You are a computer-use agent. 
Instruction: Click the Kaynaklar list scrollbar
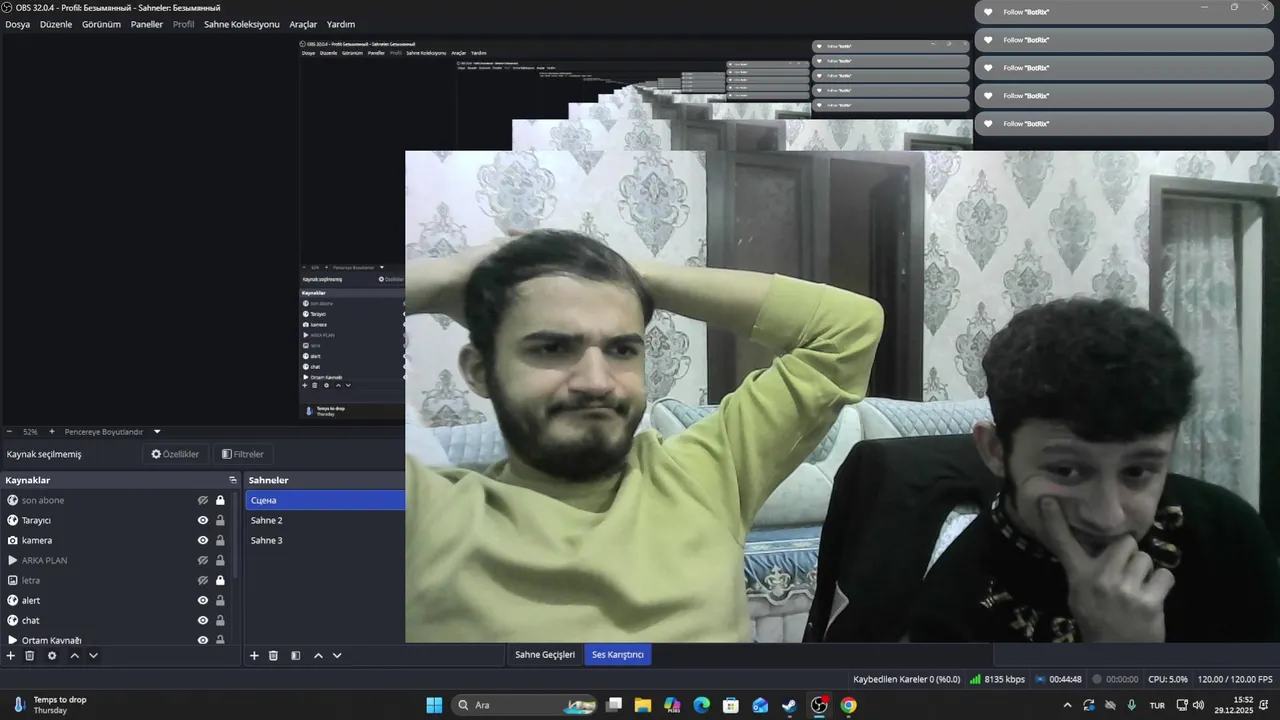pyautogui.click(x=236, y=535)
